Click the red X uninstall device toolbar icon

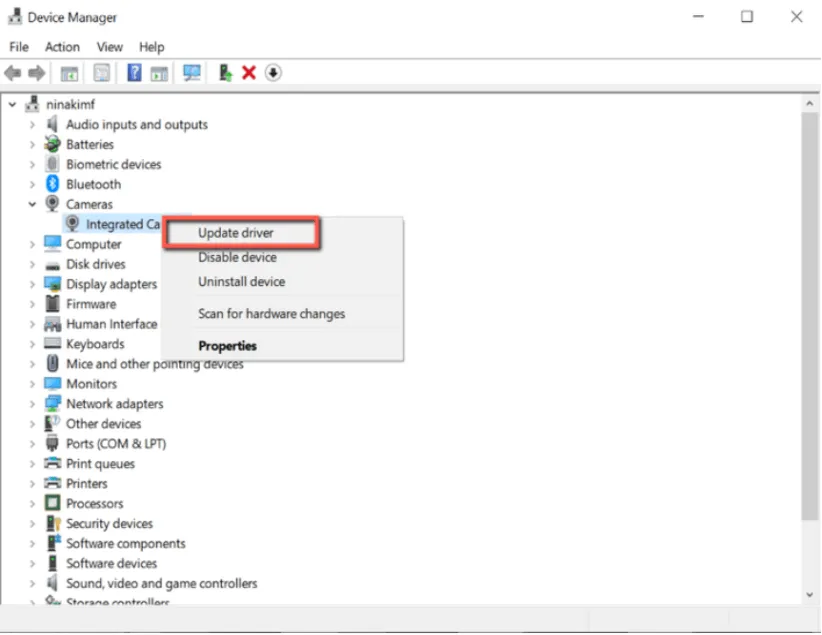click(249, 73)
